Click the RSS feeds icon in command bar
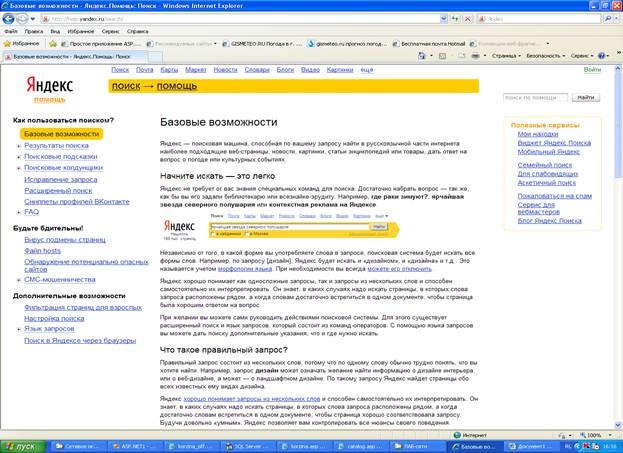This screenshot has height=453, width=623. (442, 56)
